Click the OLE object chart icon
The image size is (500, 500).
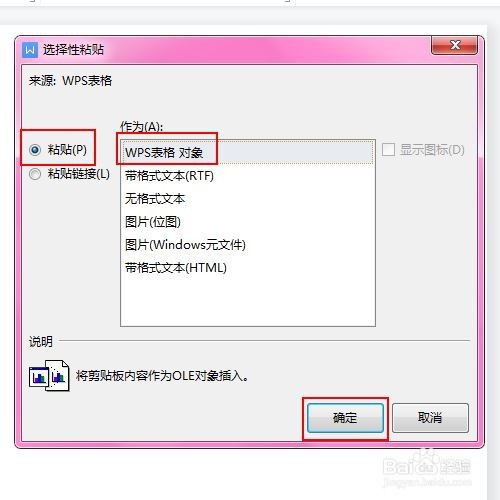(49, 375)
